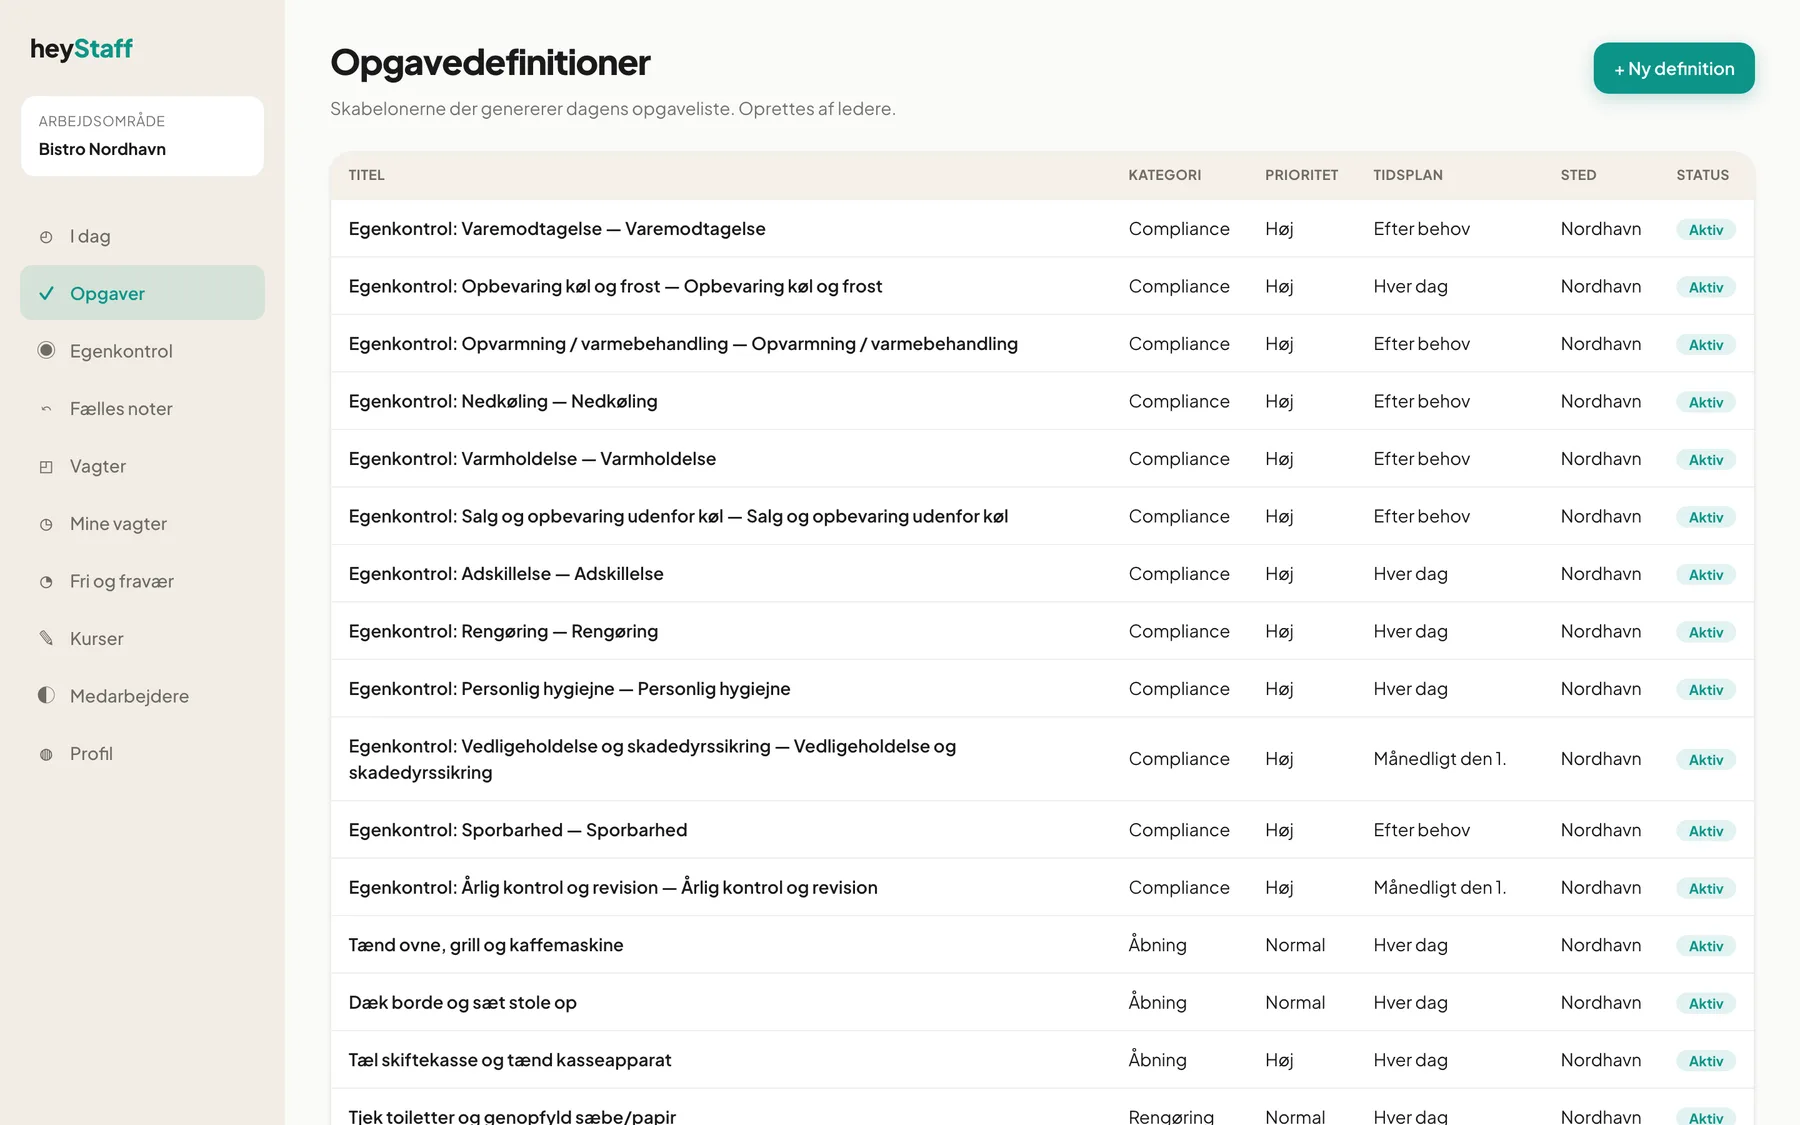Click Tæl skiftekasse og tænd kasseapparat

tap(510, 1060)
